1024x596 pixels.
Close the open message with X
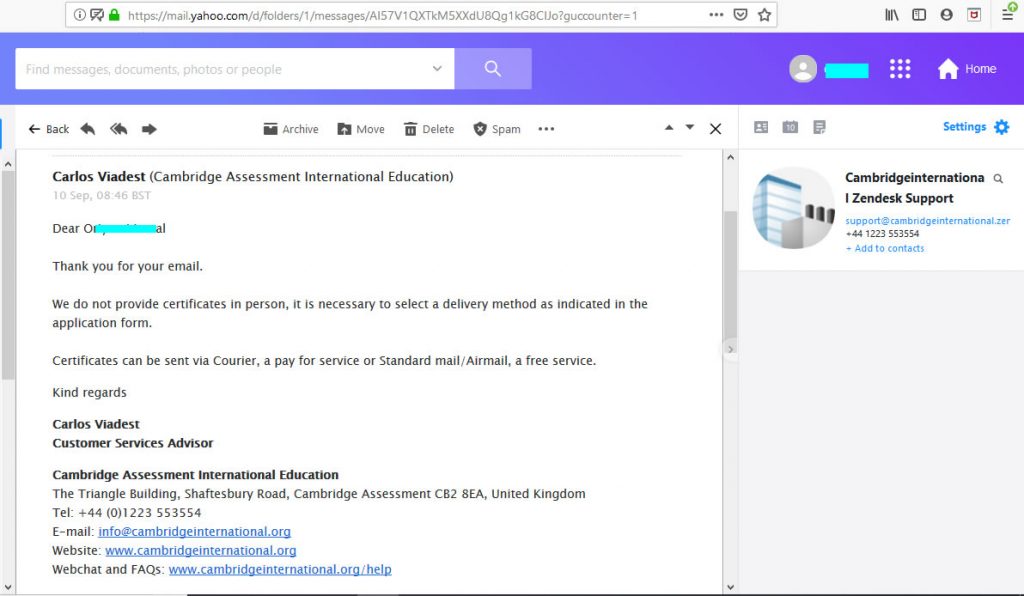[x=716, y=129]
